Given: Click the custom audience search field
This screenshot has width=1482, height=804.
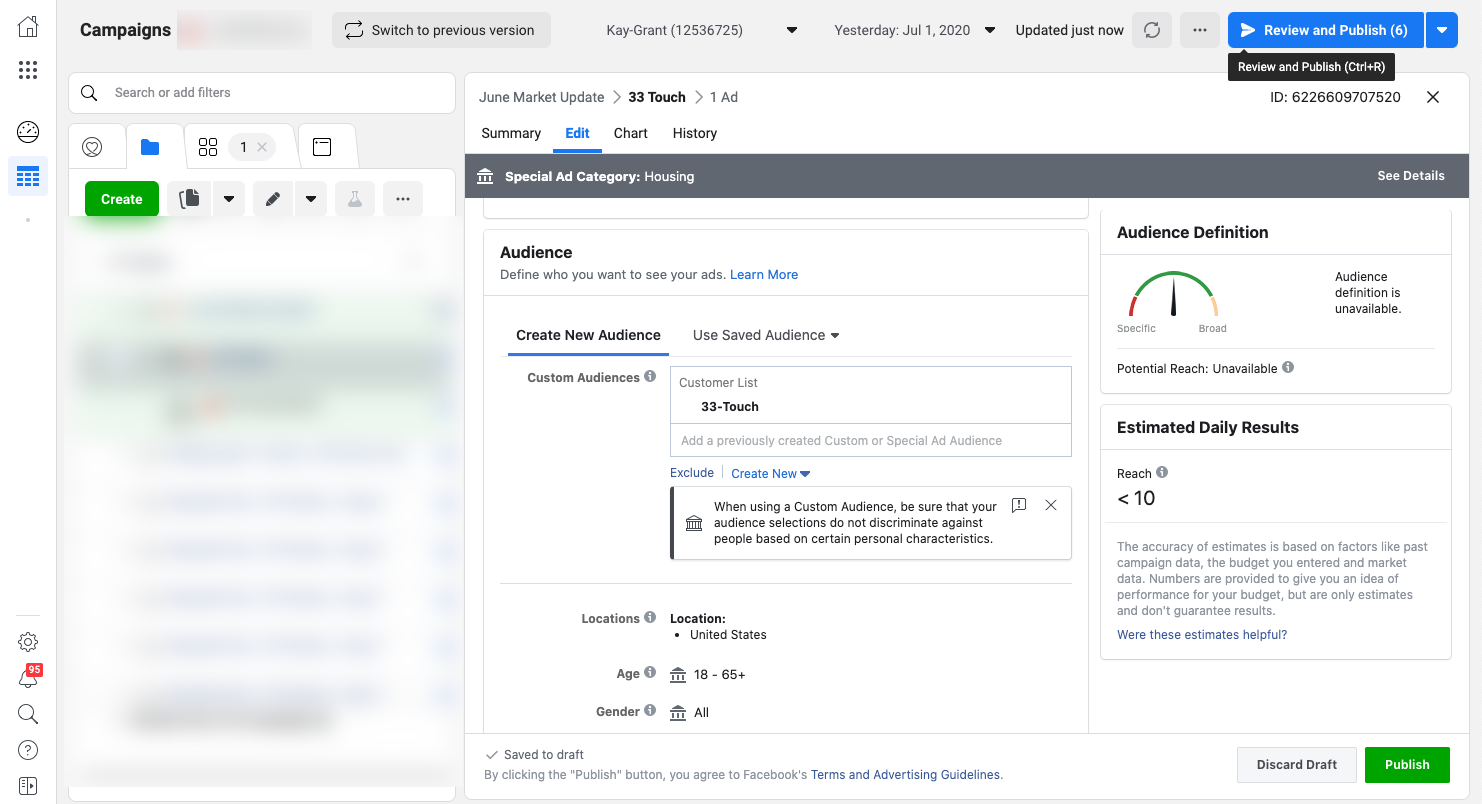Looking at the screenshot, I should (x=870, y=441).
